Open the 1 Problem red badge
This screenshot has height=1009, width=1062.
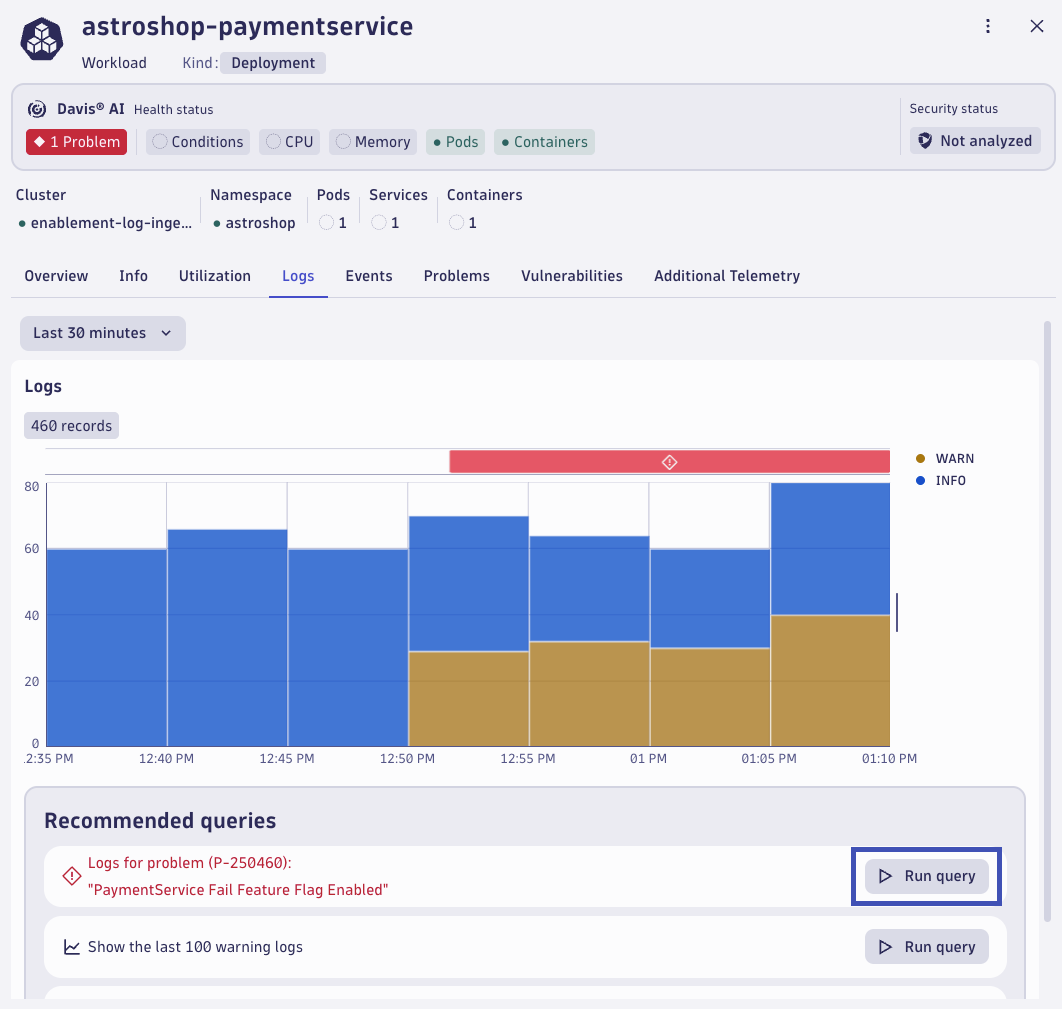77,142
